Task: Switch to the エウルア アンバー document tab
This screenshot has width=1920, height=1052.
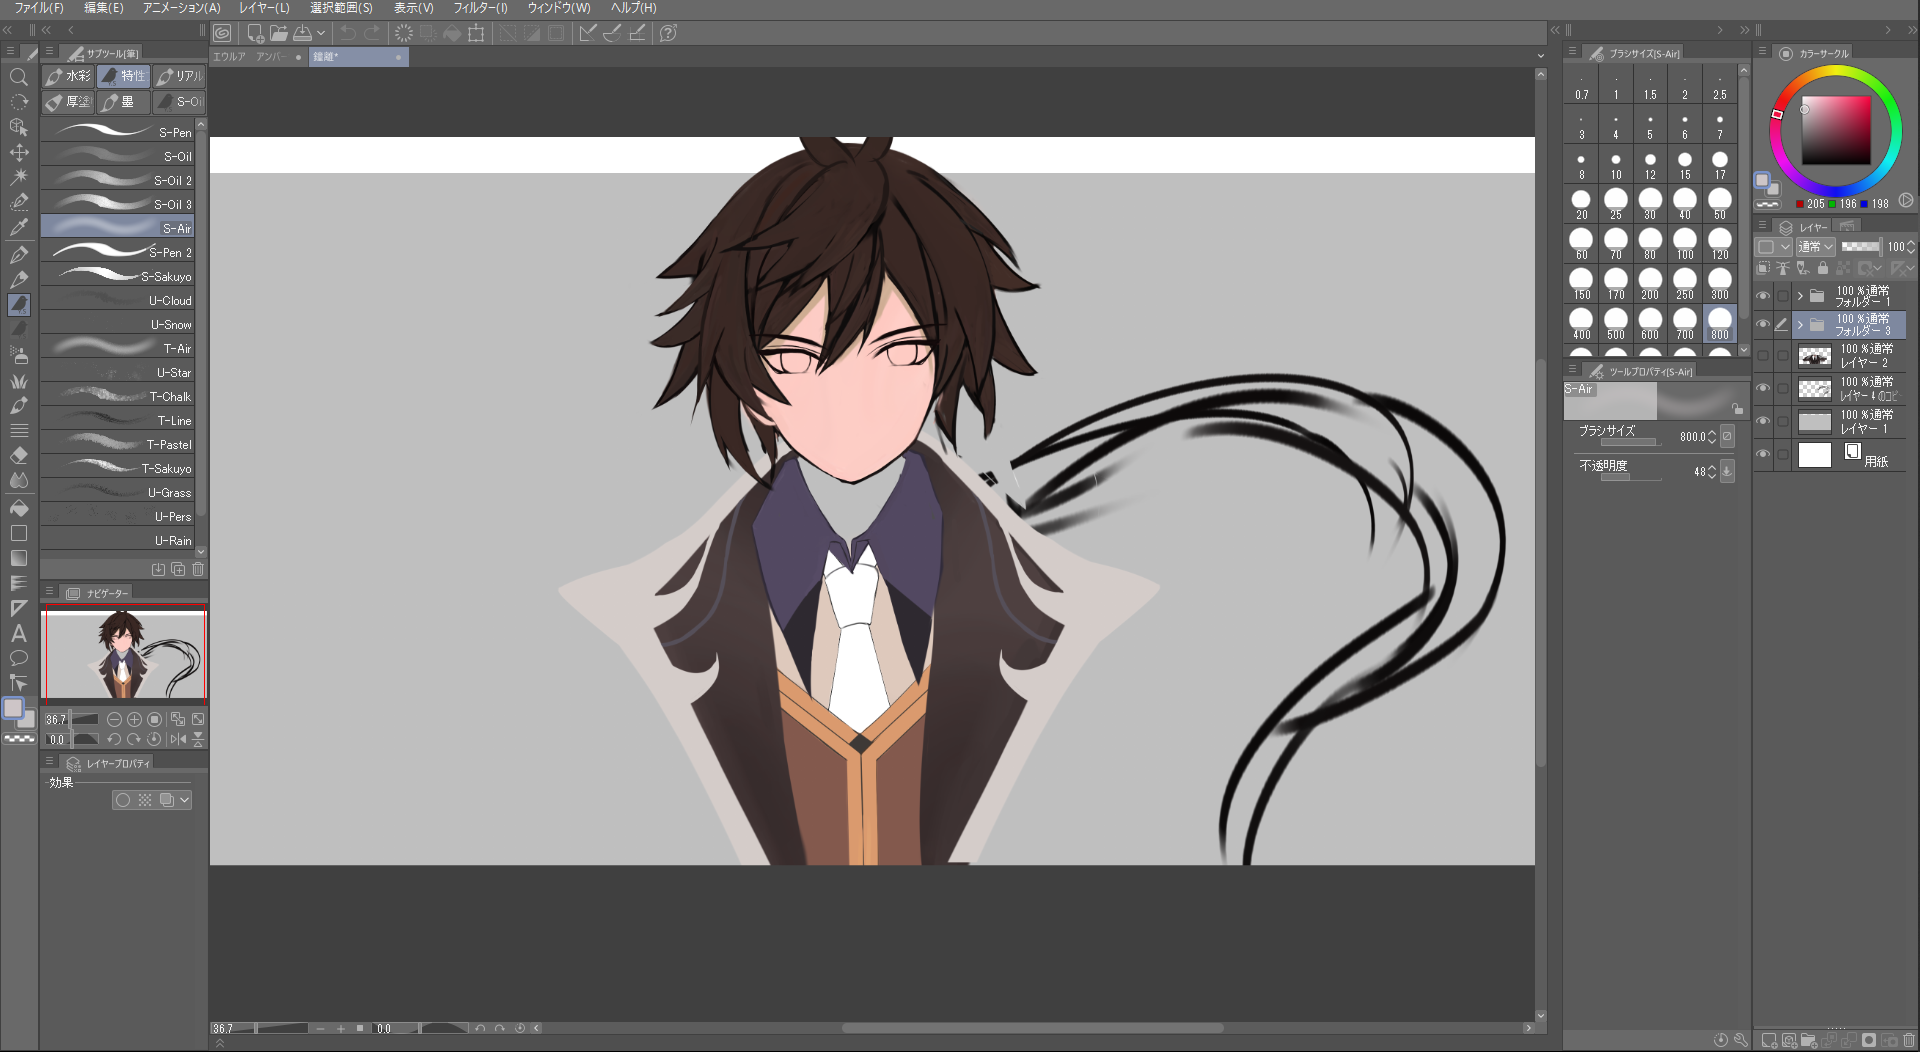Action: coord(250,57)
